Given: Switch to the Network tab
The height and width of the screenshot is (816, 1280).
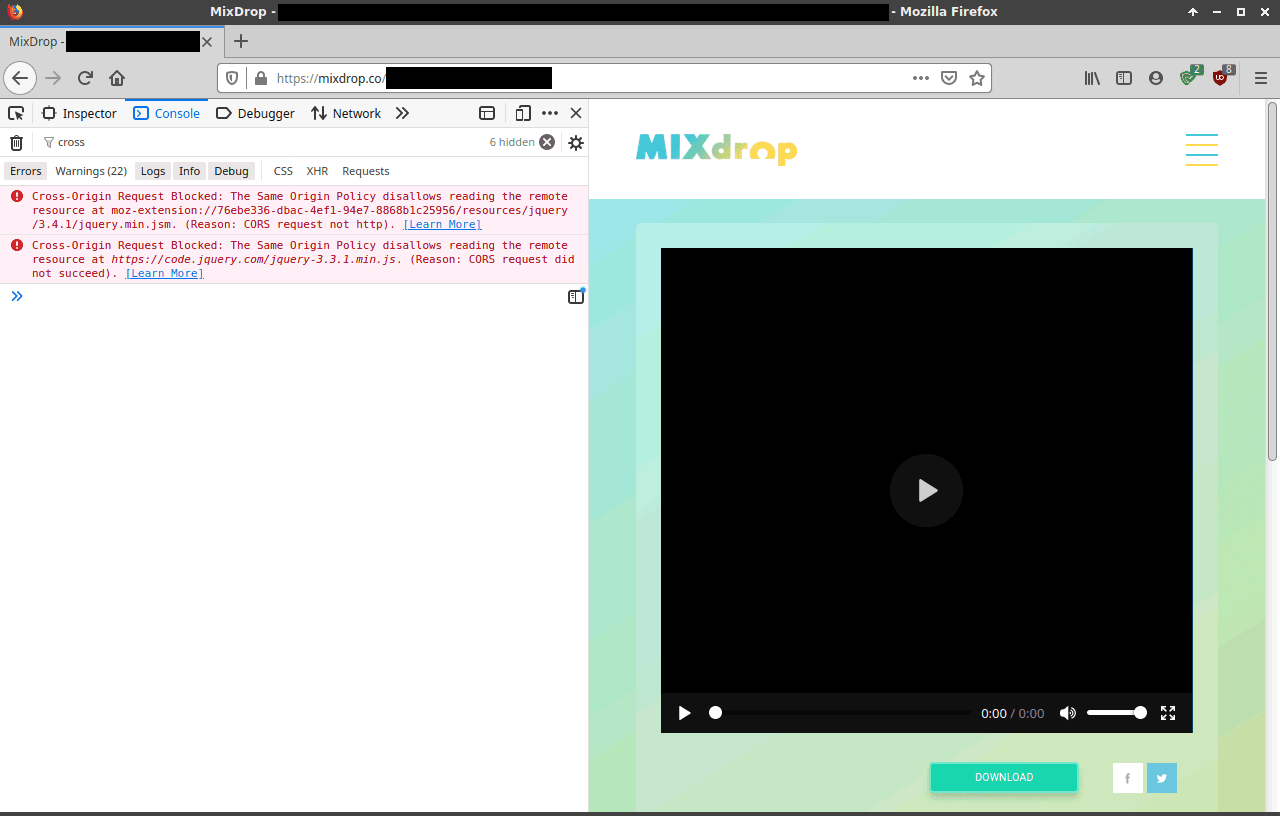Looking at the screenshot, I should pos(345,113).
